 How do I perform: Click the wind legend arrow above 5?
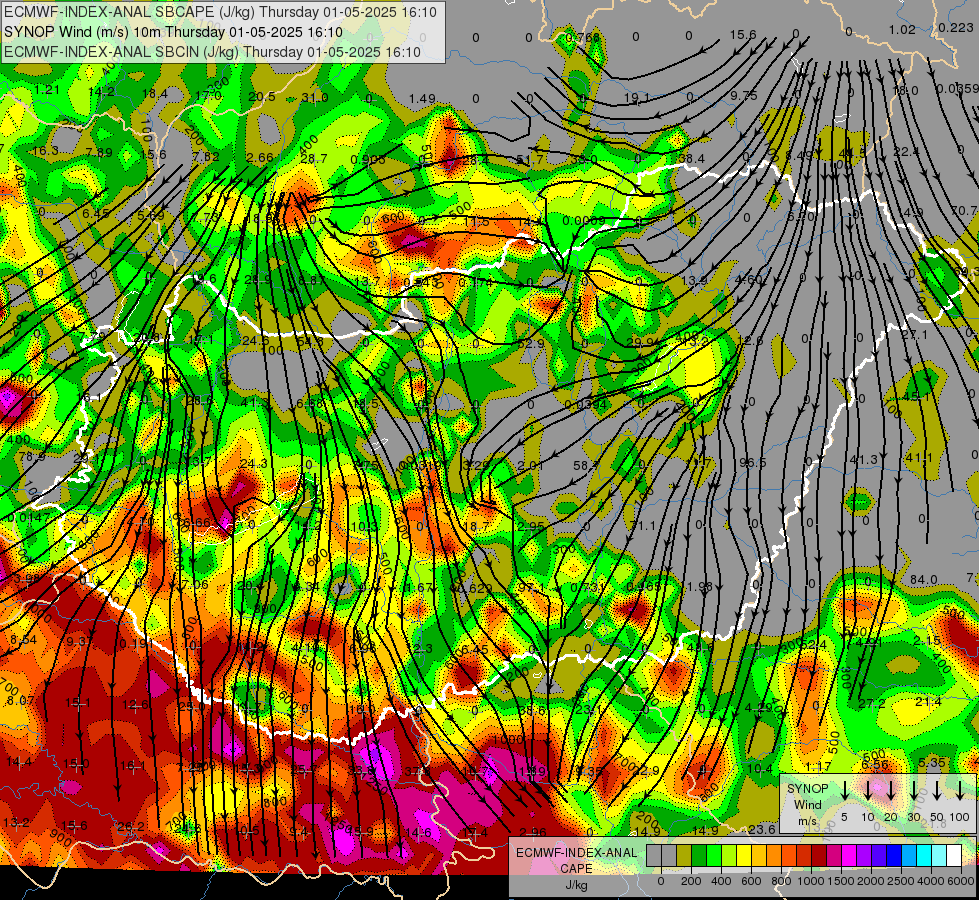(x=844, y=791)
